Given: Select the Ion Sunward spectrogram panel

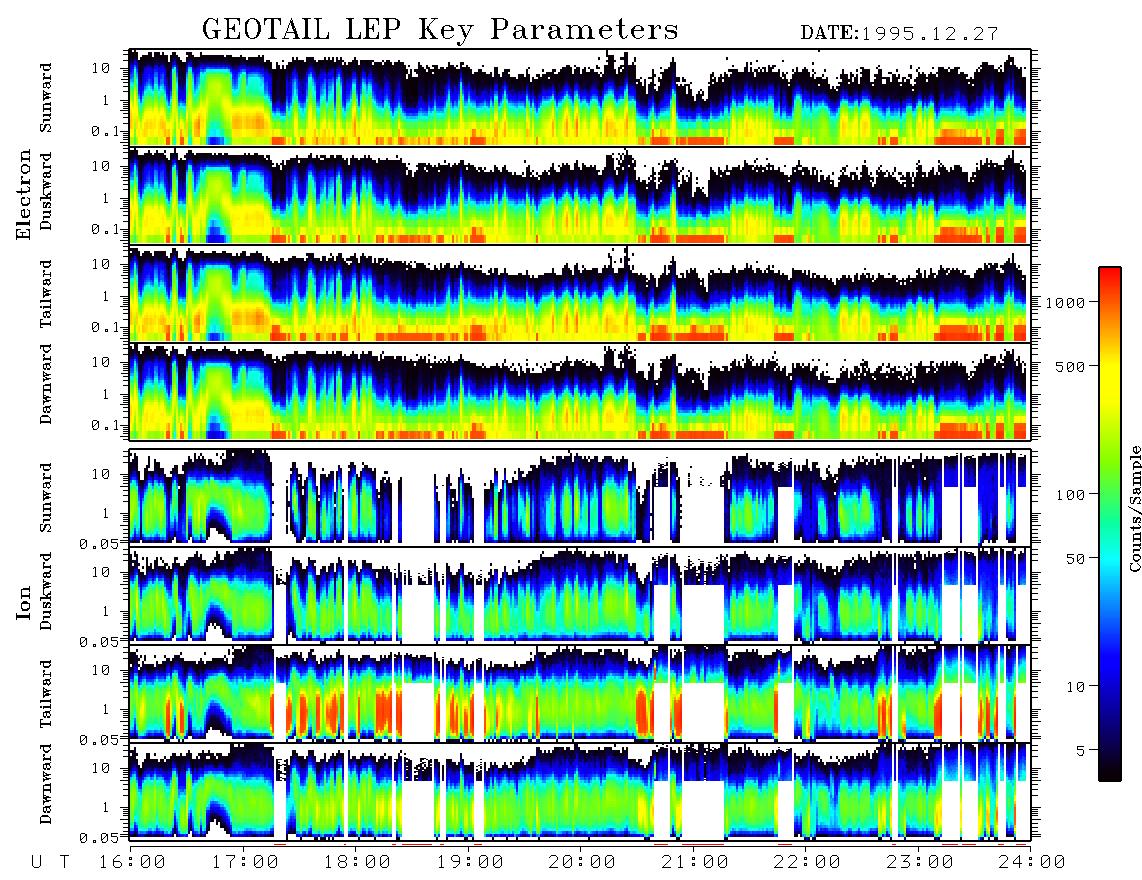Looking at the screenshot, I should (579, 497).
